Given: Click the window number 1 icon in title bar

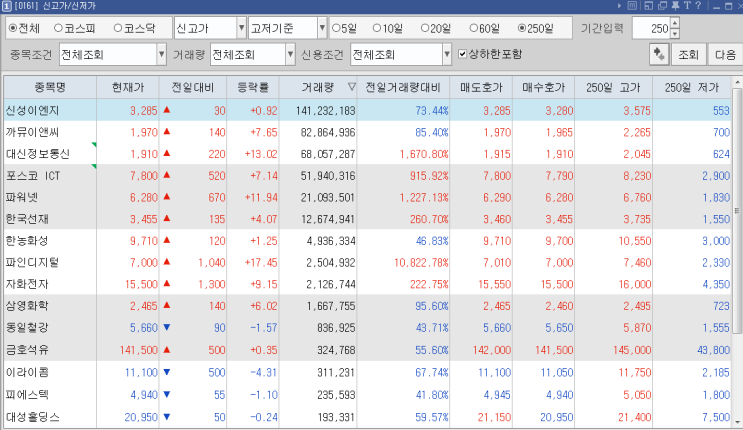Looking at the screenshot, I should (x=7, y=6).
